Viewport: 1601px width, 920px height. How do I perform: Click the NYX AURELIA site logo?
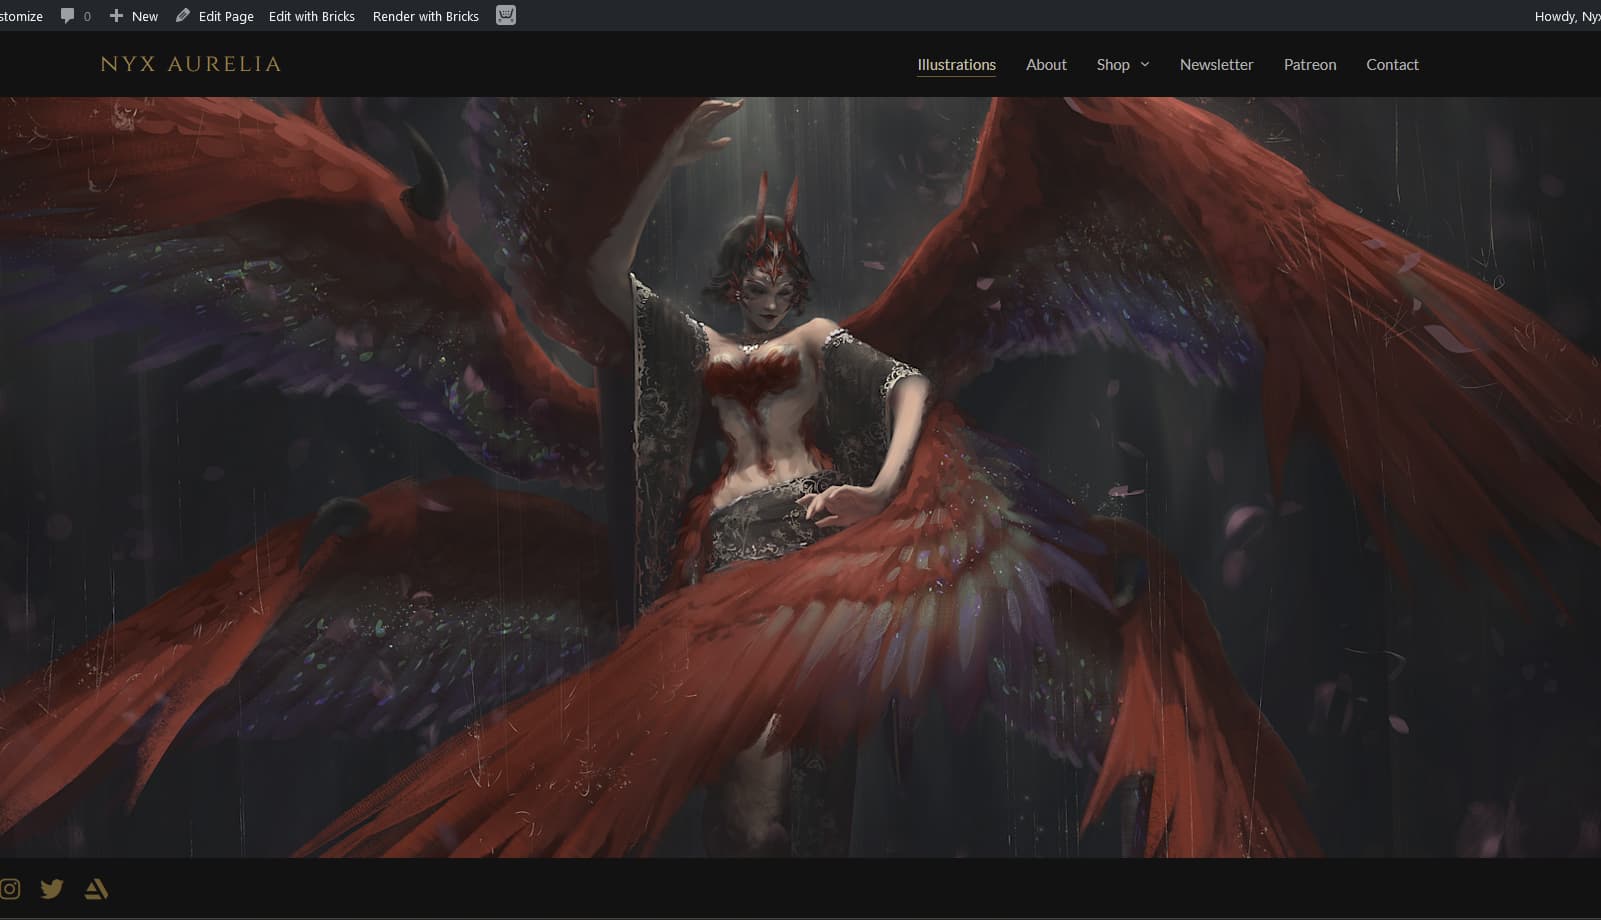[191, 64]
